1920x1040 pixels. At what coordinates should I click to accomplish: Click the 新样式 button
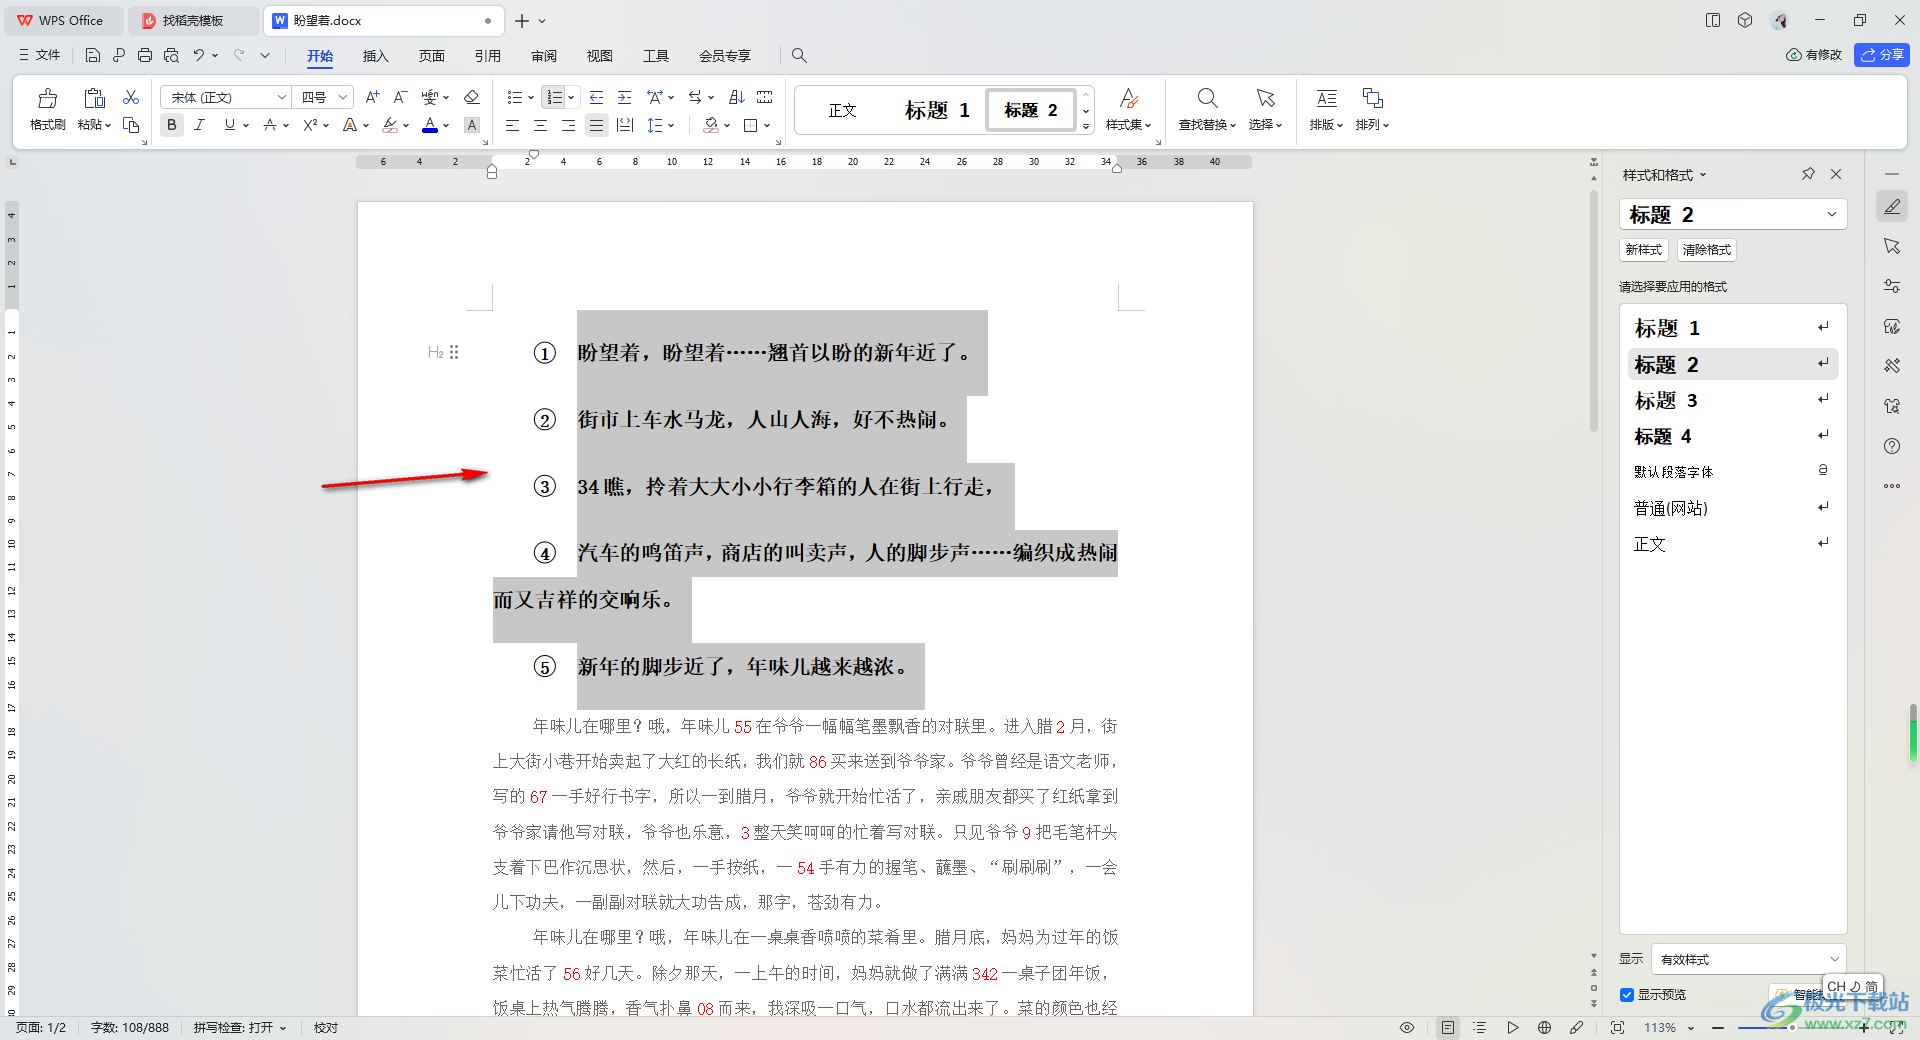click(x=1643, y=250)
